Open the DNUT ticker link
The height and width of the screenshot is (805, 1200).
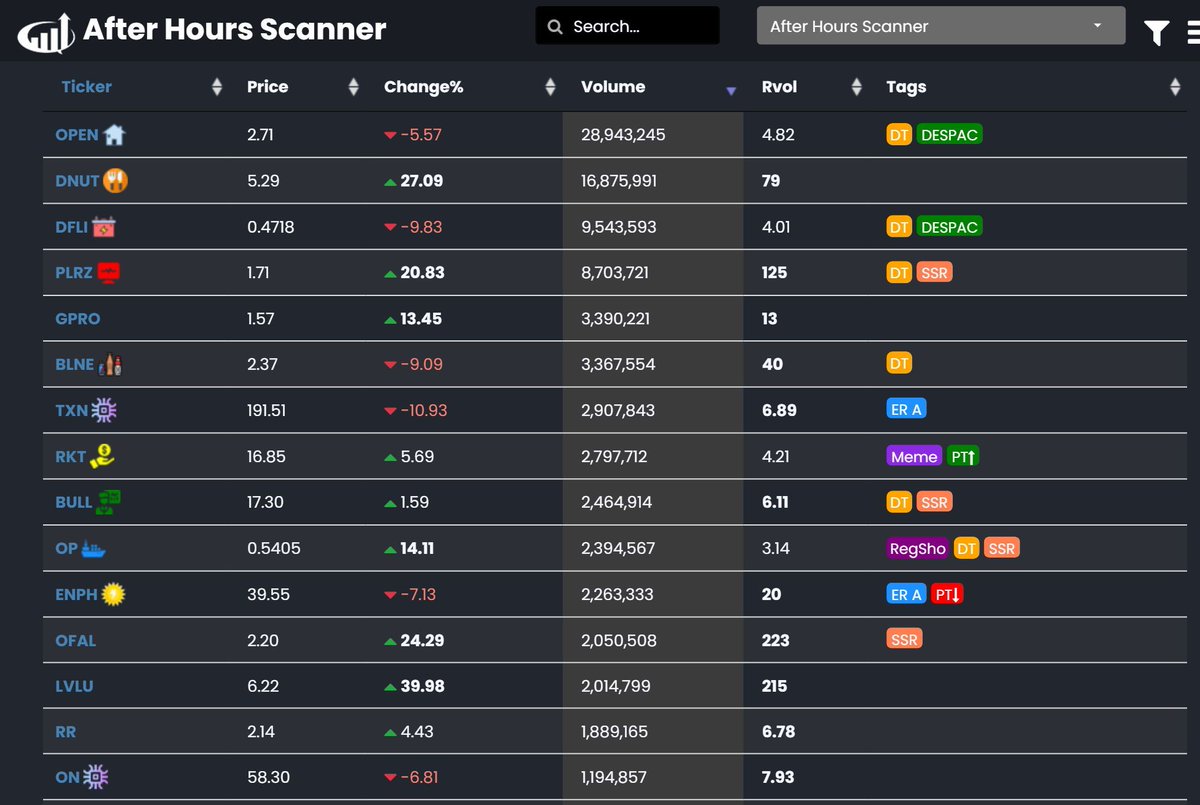[77, 181]
